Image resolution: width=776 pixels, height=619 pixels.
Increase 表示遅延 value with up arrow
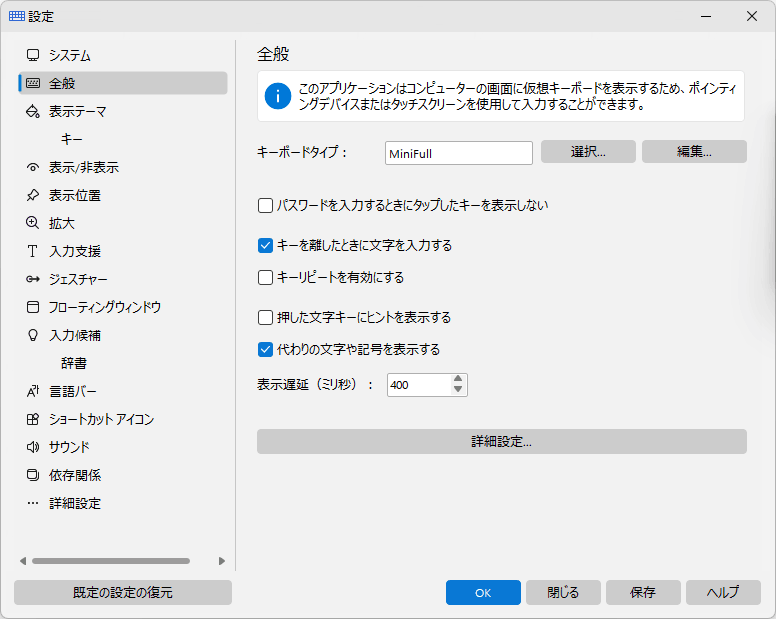click(458, 379)
